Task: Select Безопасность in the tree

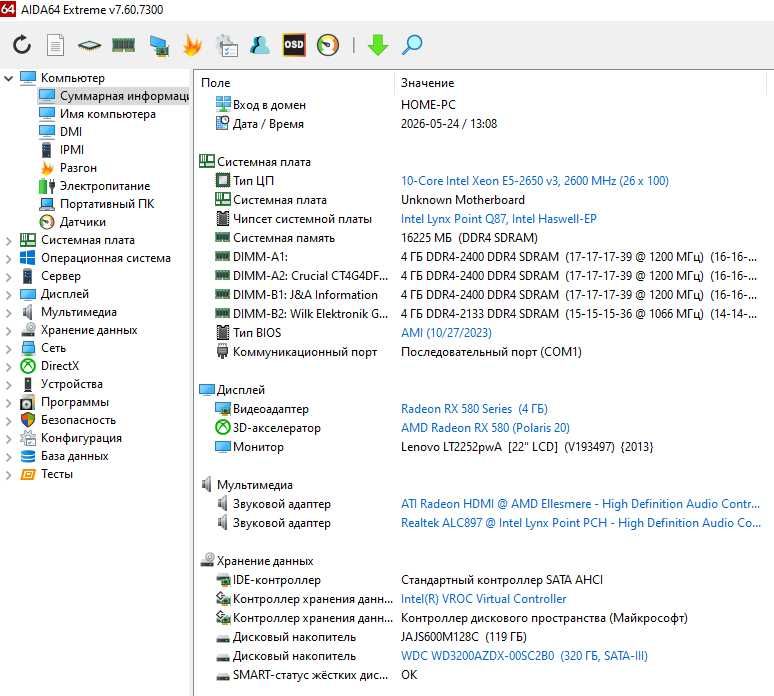Action: coord(78,420)
